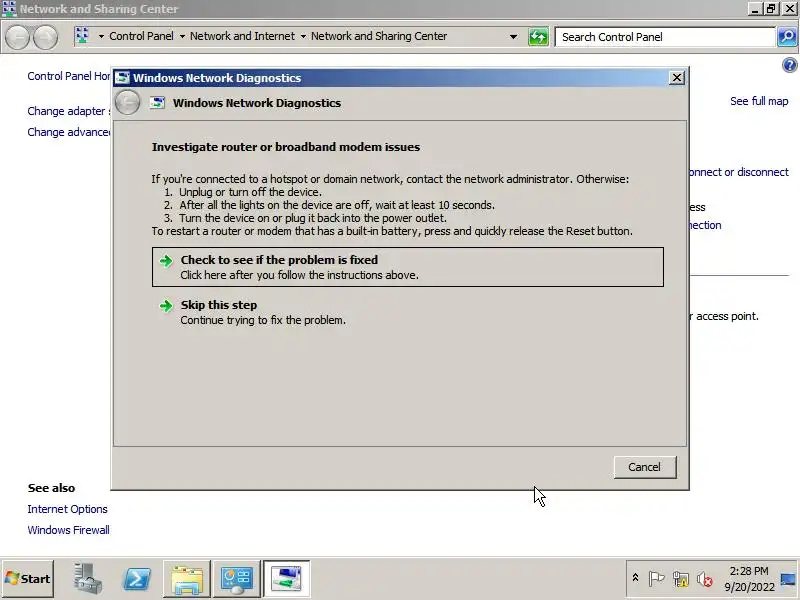Open the taskbar clock showing 2:28 PM
800x600 pixels.
point(749,579)
